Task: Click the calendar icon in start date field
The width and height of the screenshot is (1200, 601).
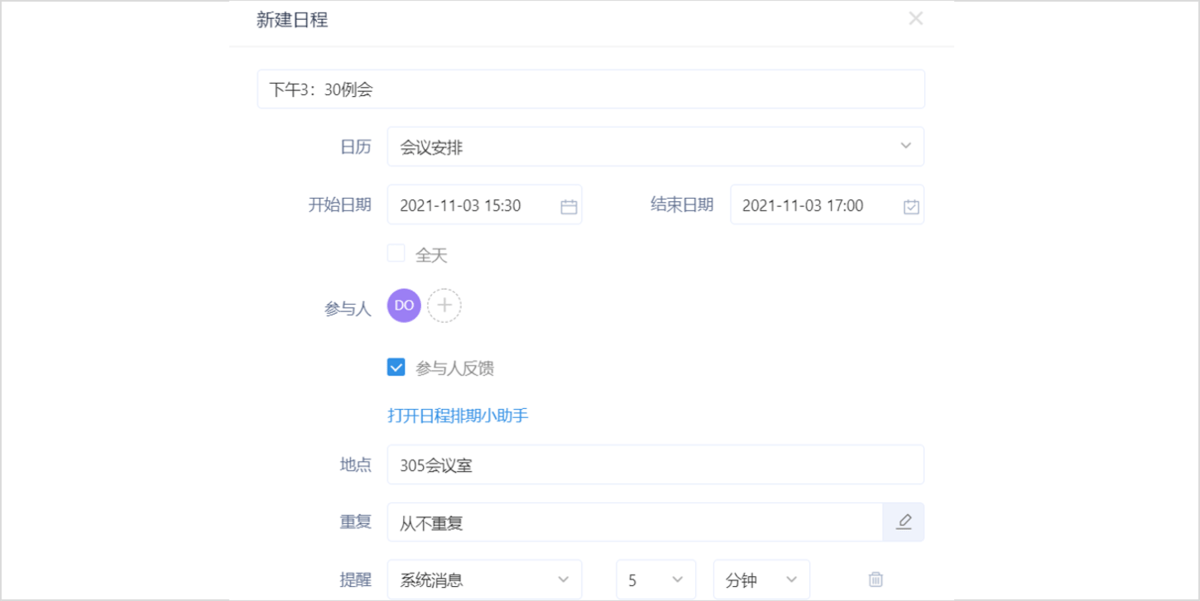Action: coord(569,207)
